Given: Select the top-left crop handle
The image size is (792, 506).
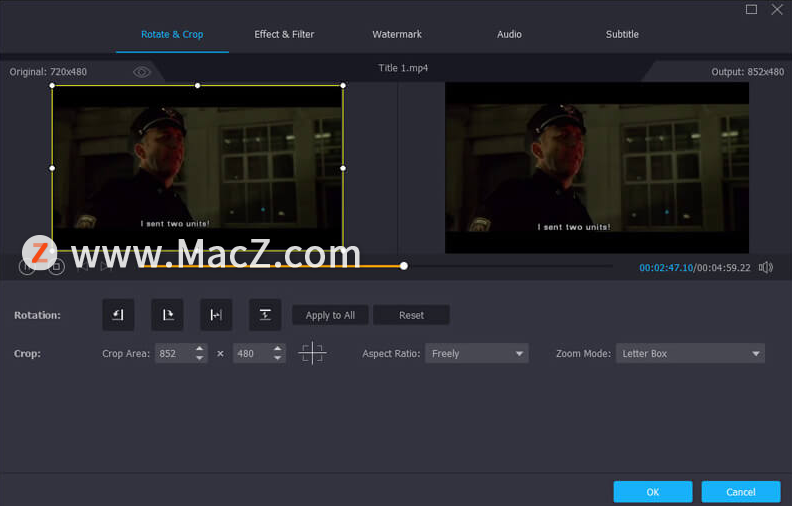Looking at the screenshot, I should pyautogui.click(x=52, y=85).
